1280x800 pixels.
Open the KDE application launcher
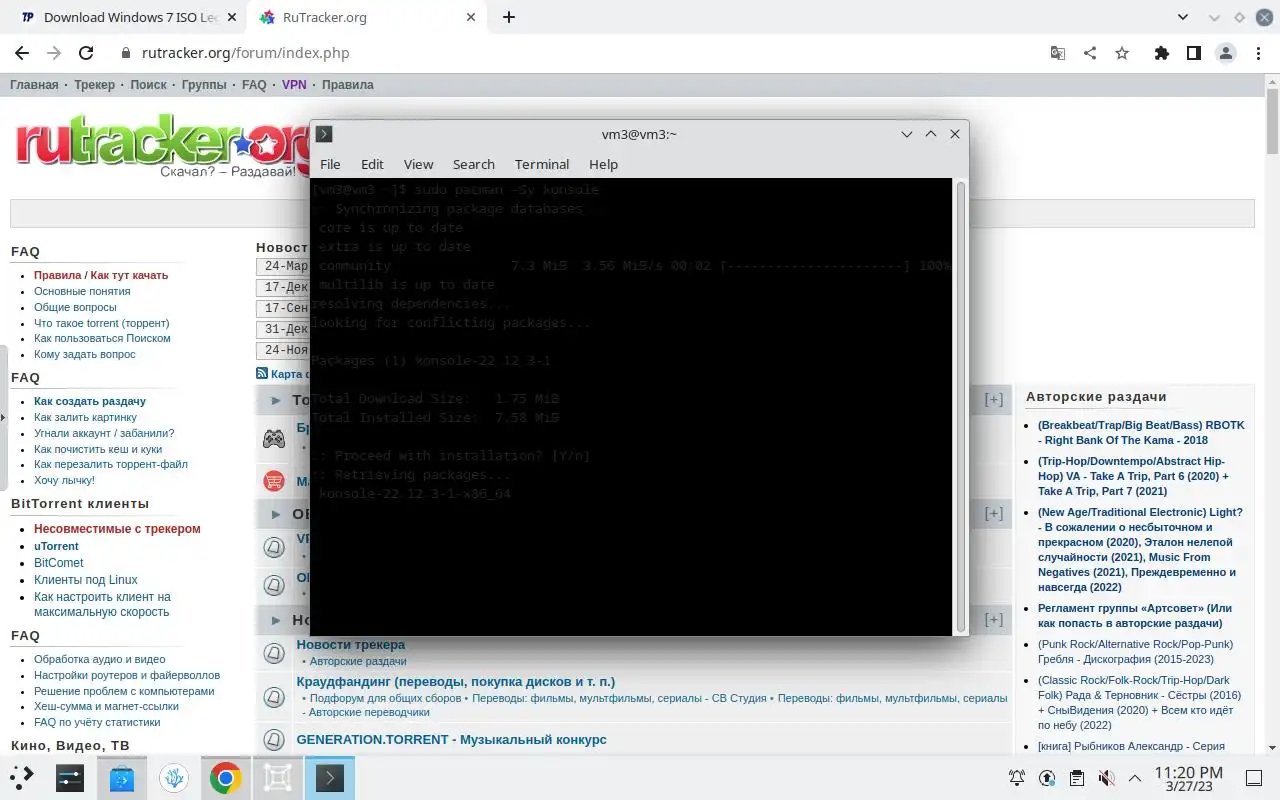pos(22,777)
